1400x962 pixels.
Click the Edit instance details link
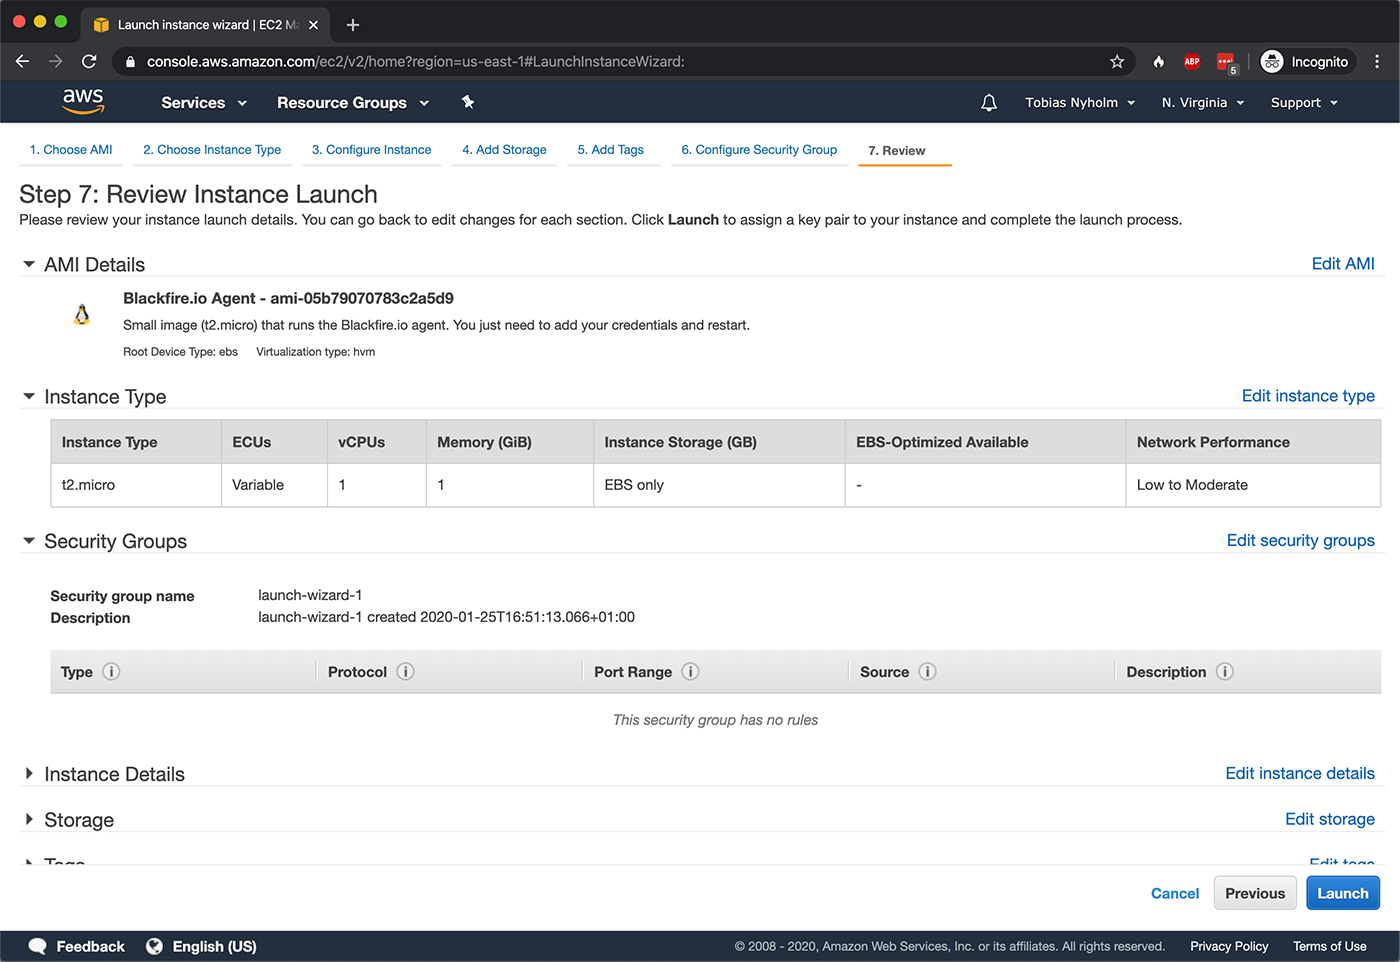coord(1300,773)
